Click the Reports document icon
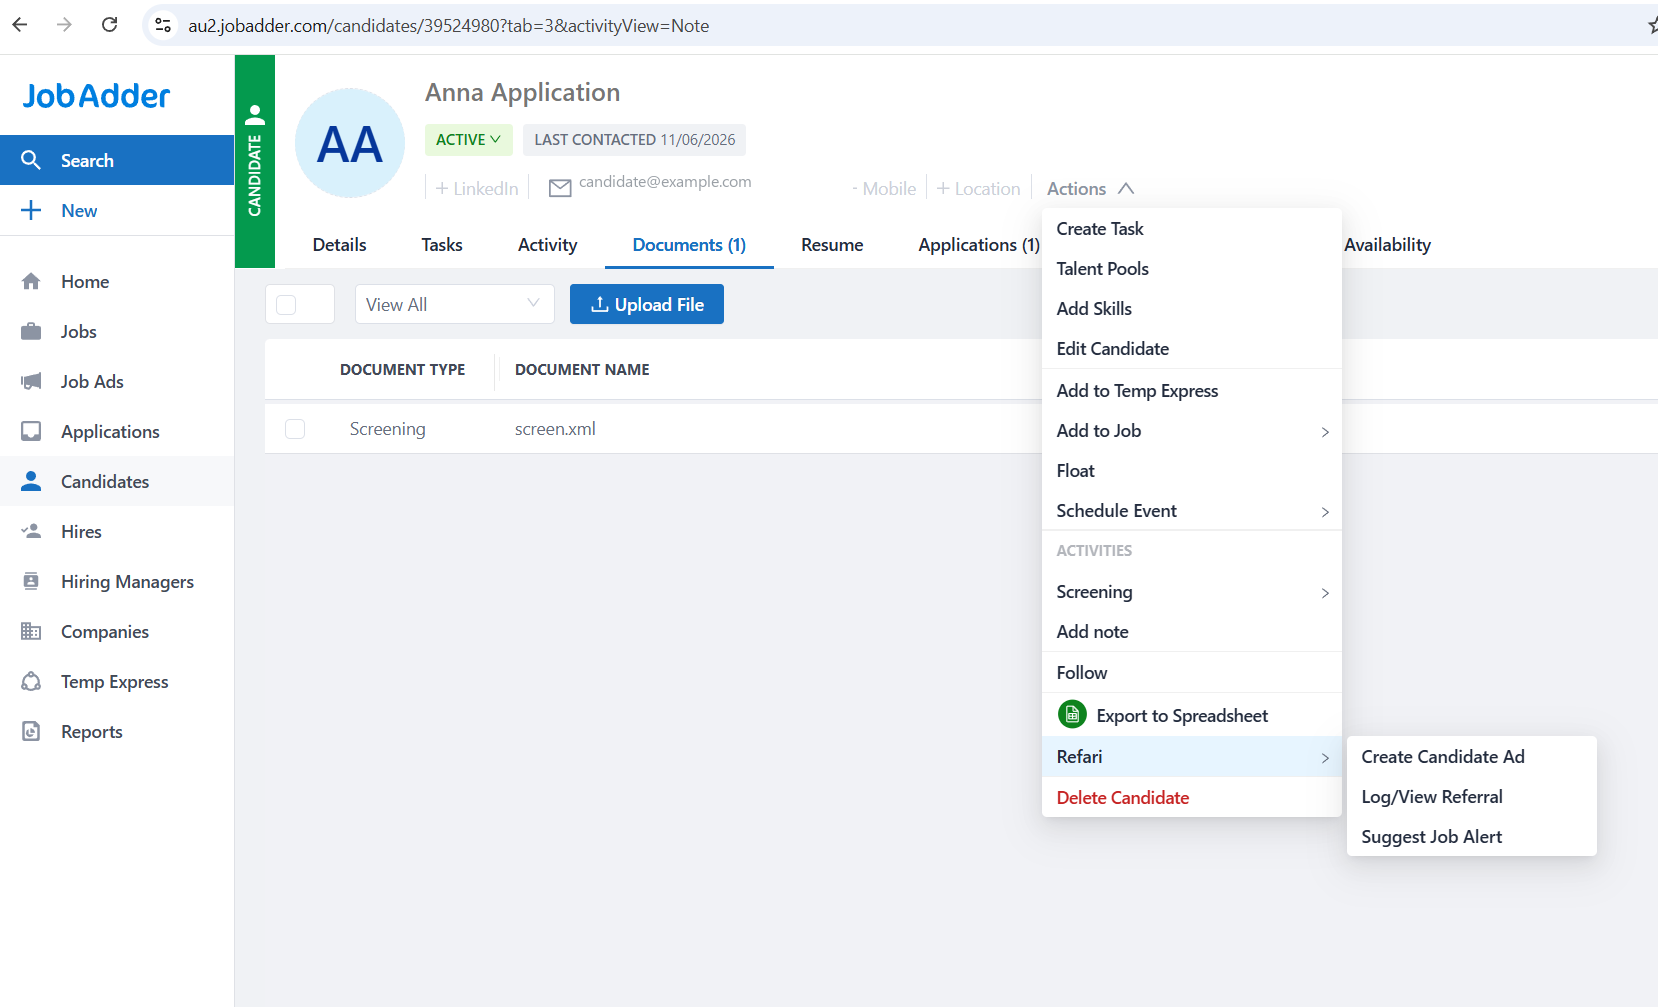Viewport: 1658px width, 1007px height. point(31,732)
